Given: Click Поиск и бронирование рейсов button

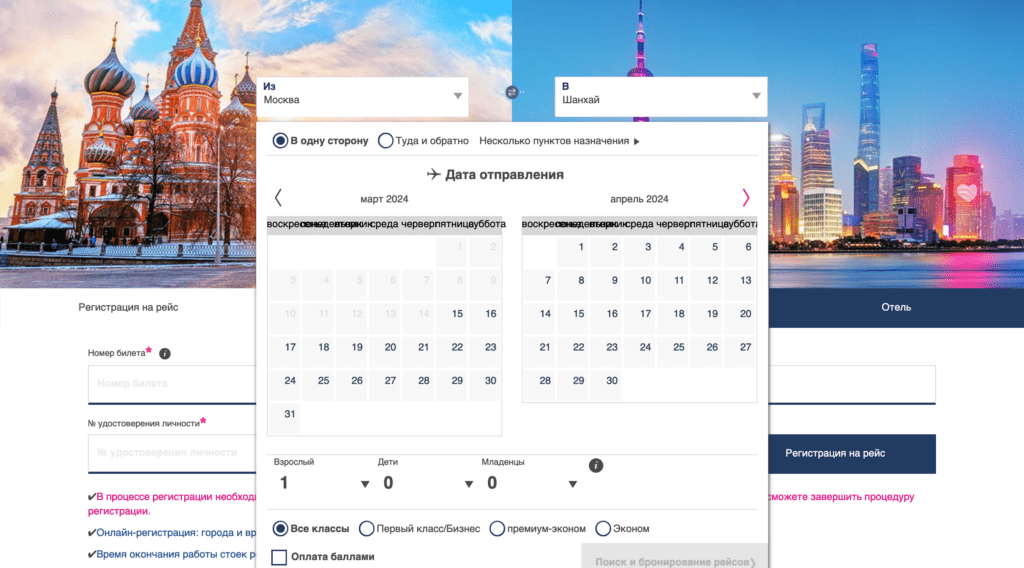Looking at the screenshot, I should (675, 561).
